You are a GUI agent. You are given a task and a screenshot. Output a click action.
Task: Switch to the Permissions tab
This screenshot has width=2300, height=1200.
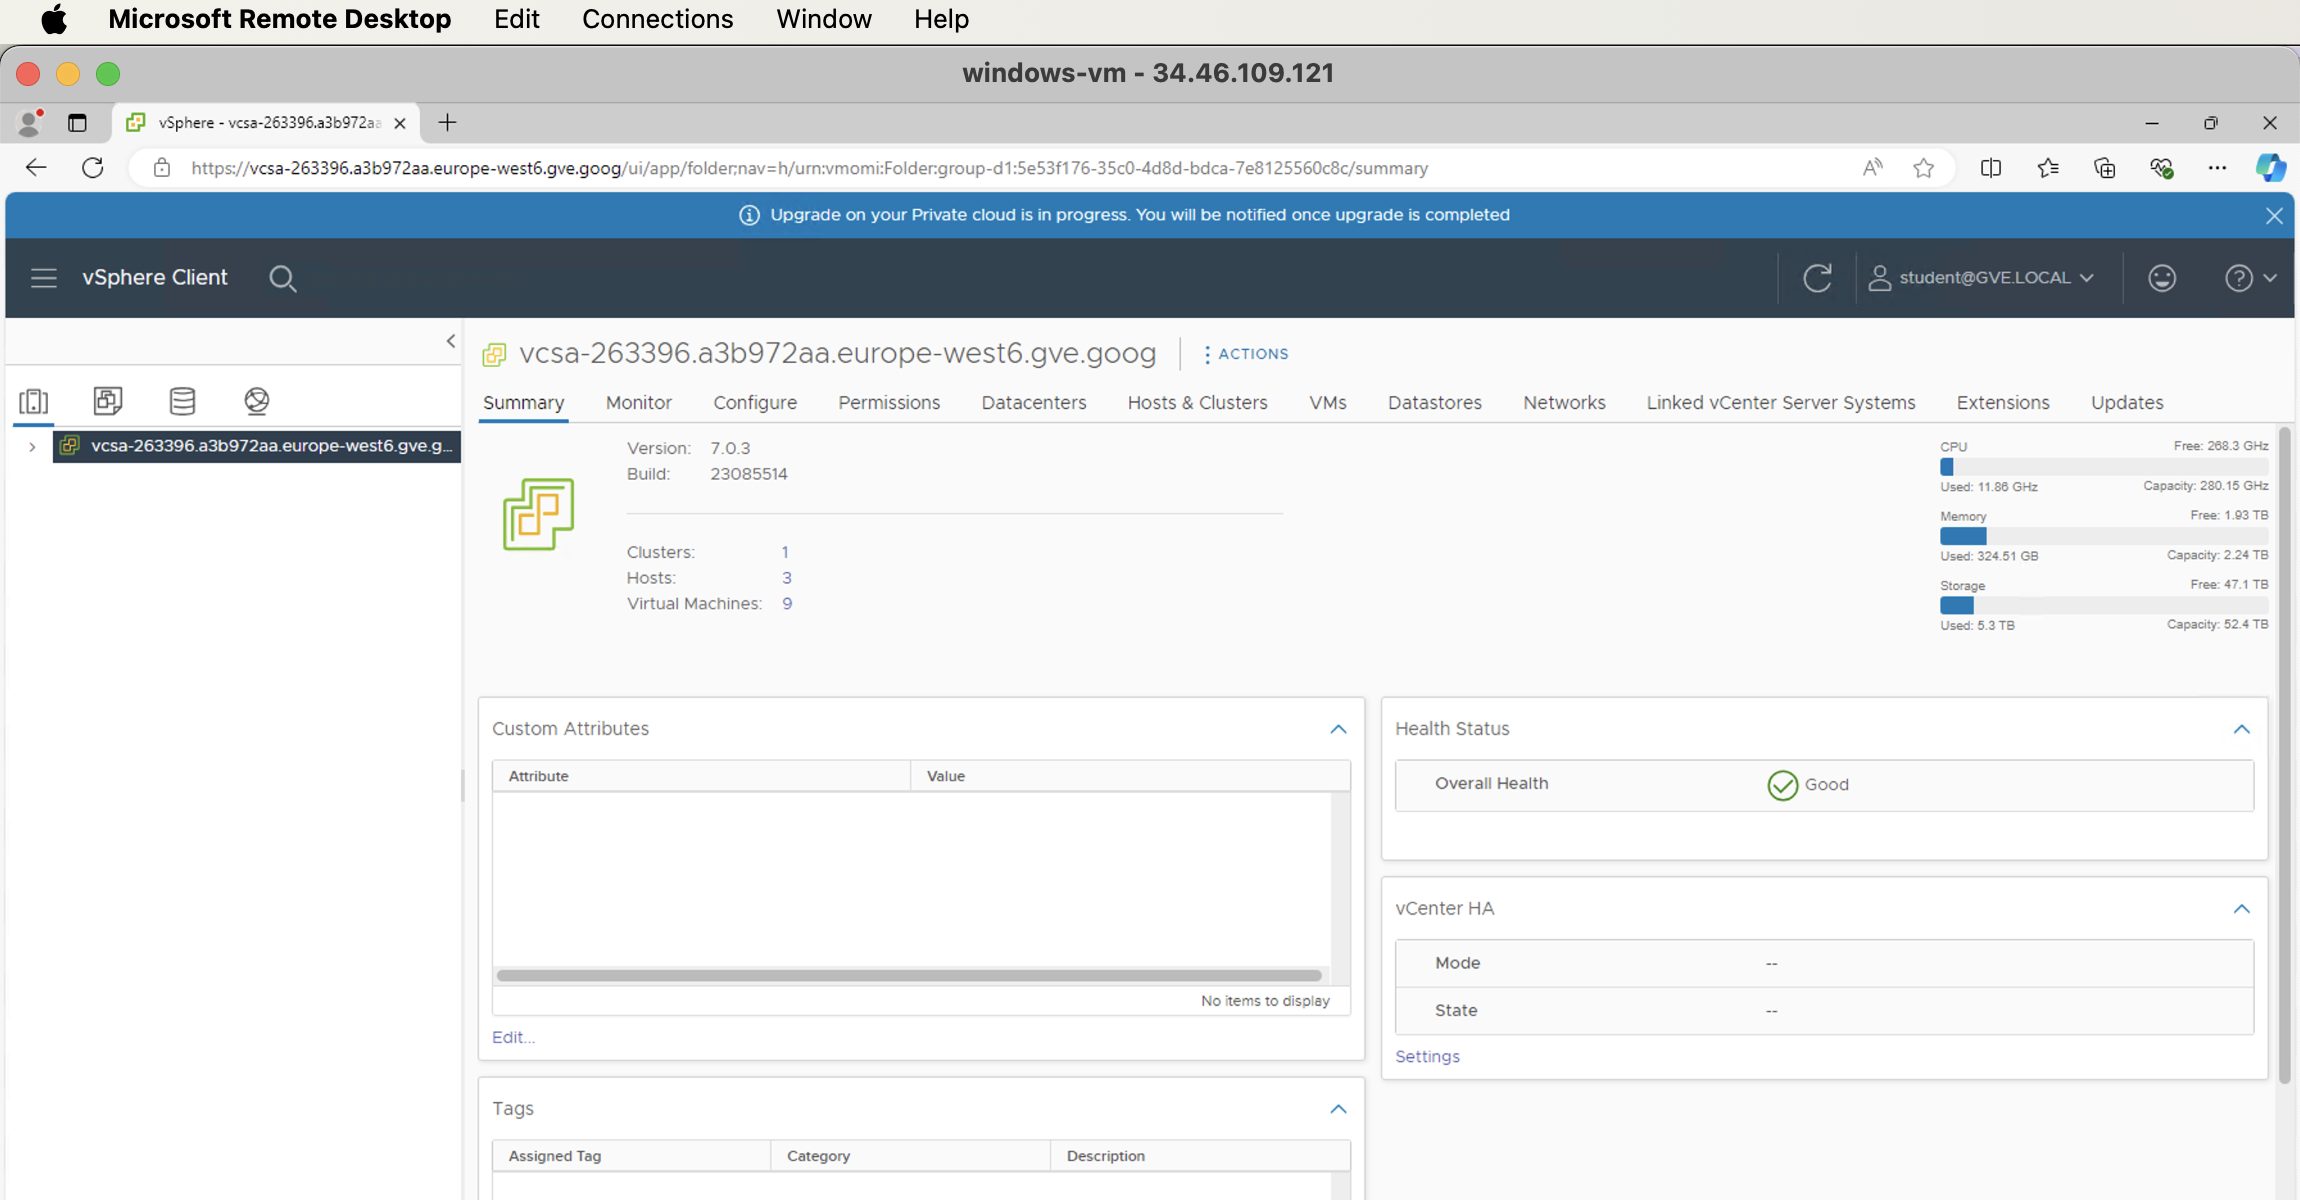[x=889, y=403]
